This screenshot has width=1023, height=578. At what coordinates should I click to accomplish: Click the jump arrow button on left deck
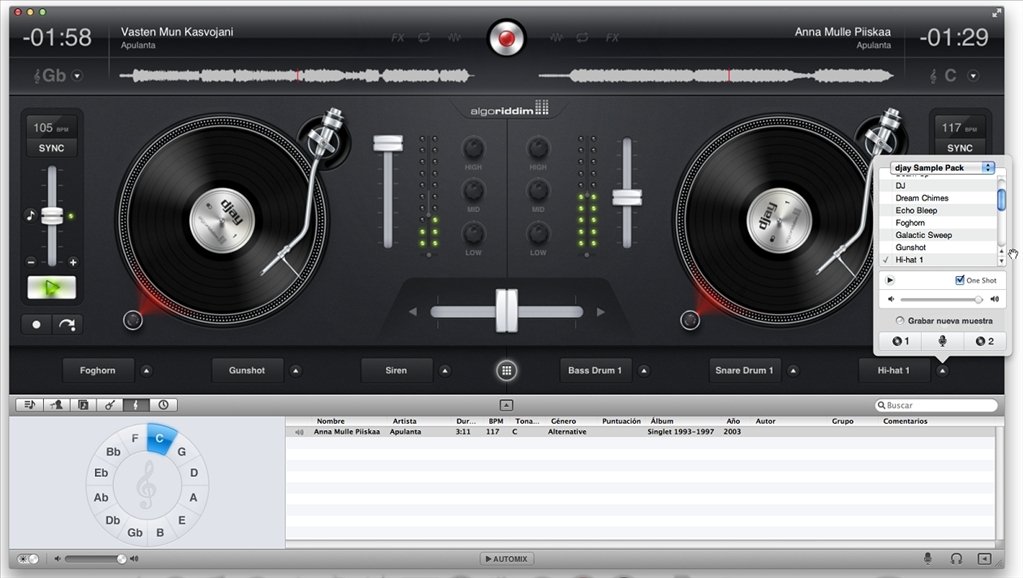tap(67, 324)
